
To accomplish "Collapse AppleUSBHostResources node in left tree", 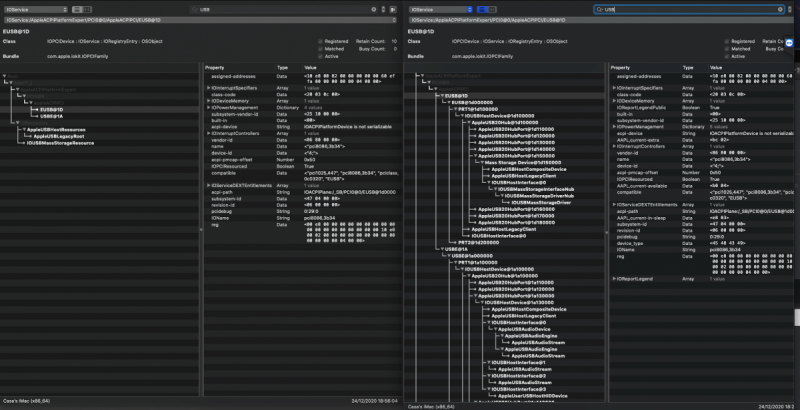I will pyautogui.click(x=24, y=130).
